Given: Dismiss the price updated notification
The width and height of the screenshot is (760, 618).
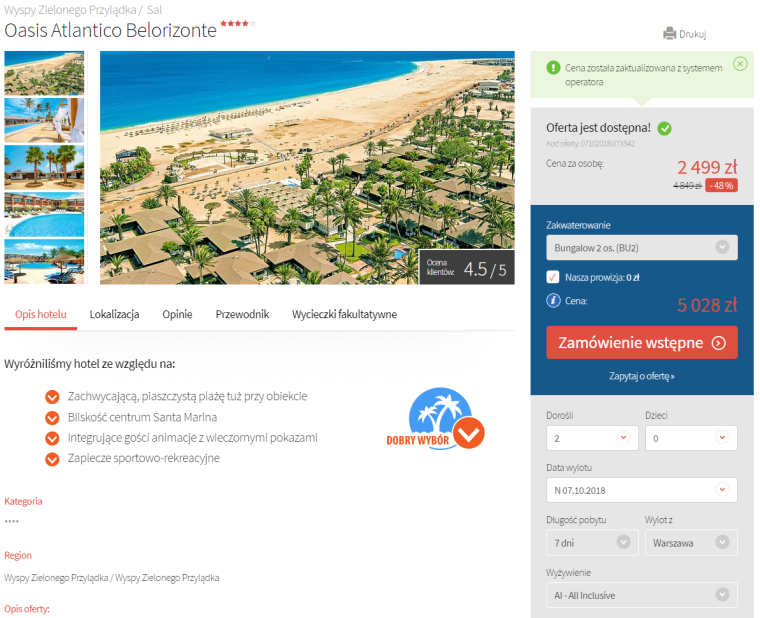Looking at the screenshot, I should [x=739, y=64].
